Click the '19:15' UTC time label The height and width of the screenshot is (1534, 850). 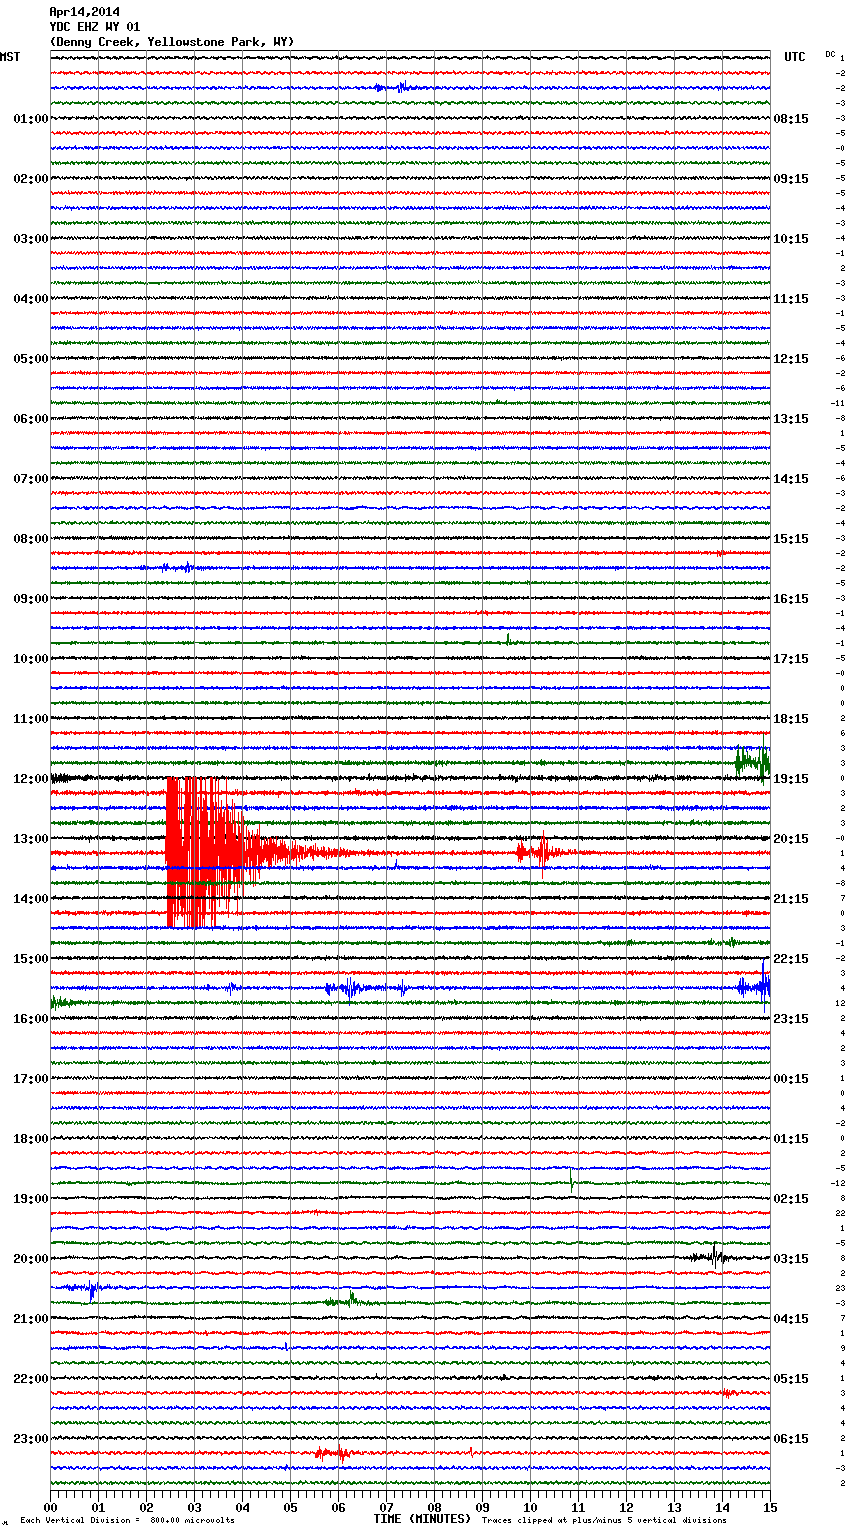(791, 779)
